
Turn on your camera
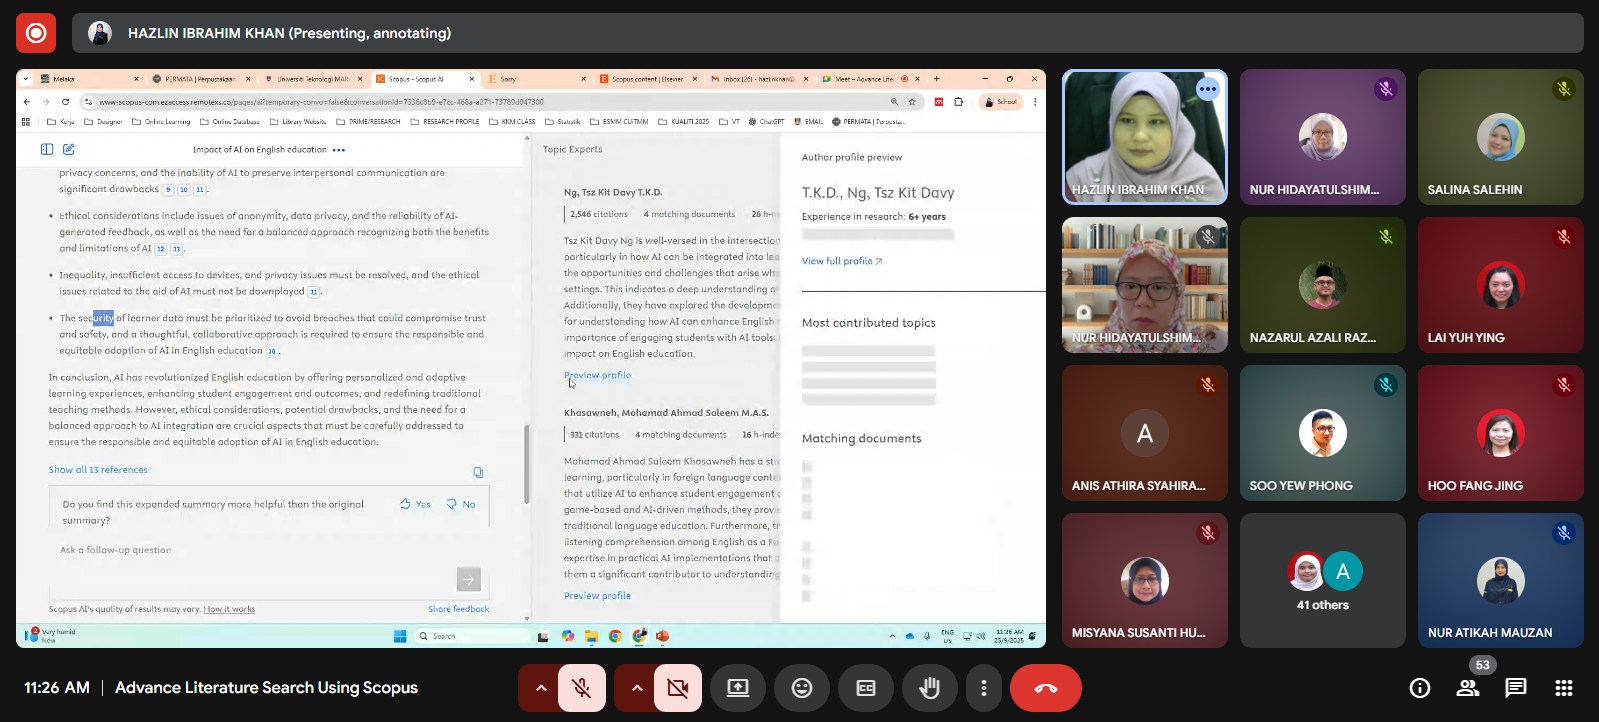pyautogui.click(x=678, y=688)
